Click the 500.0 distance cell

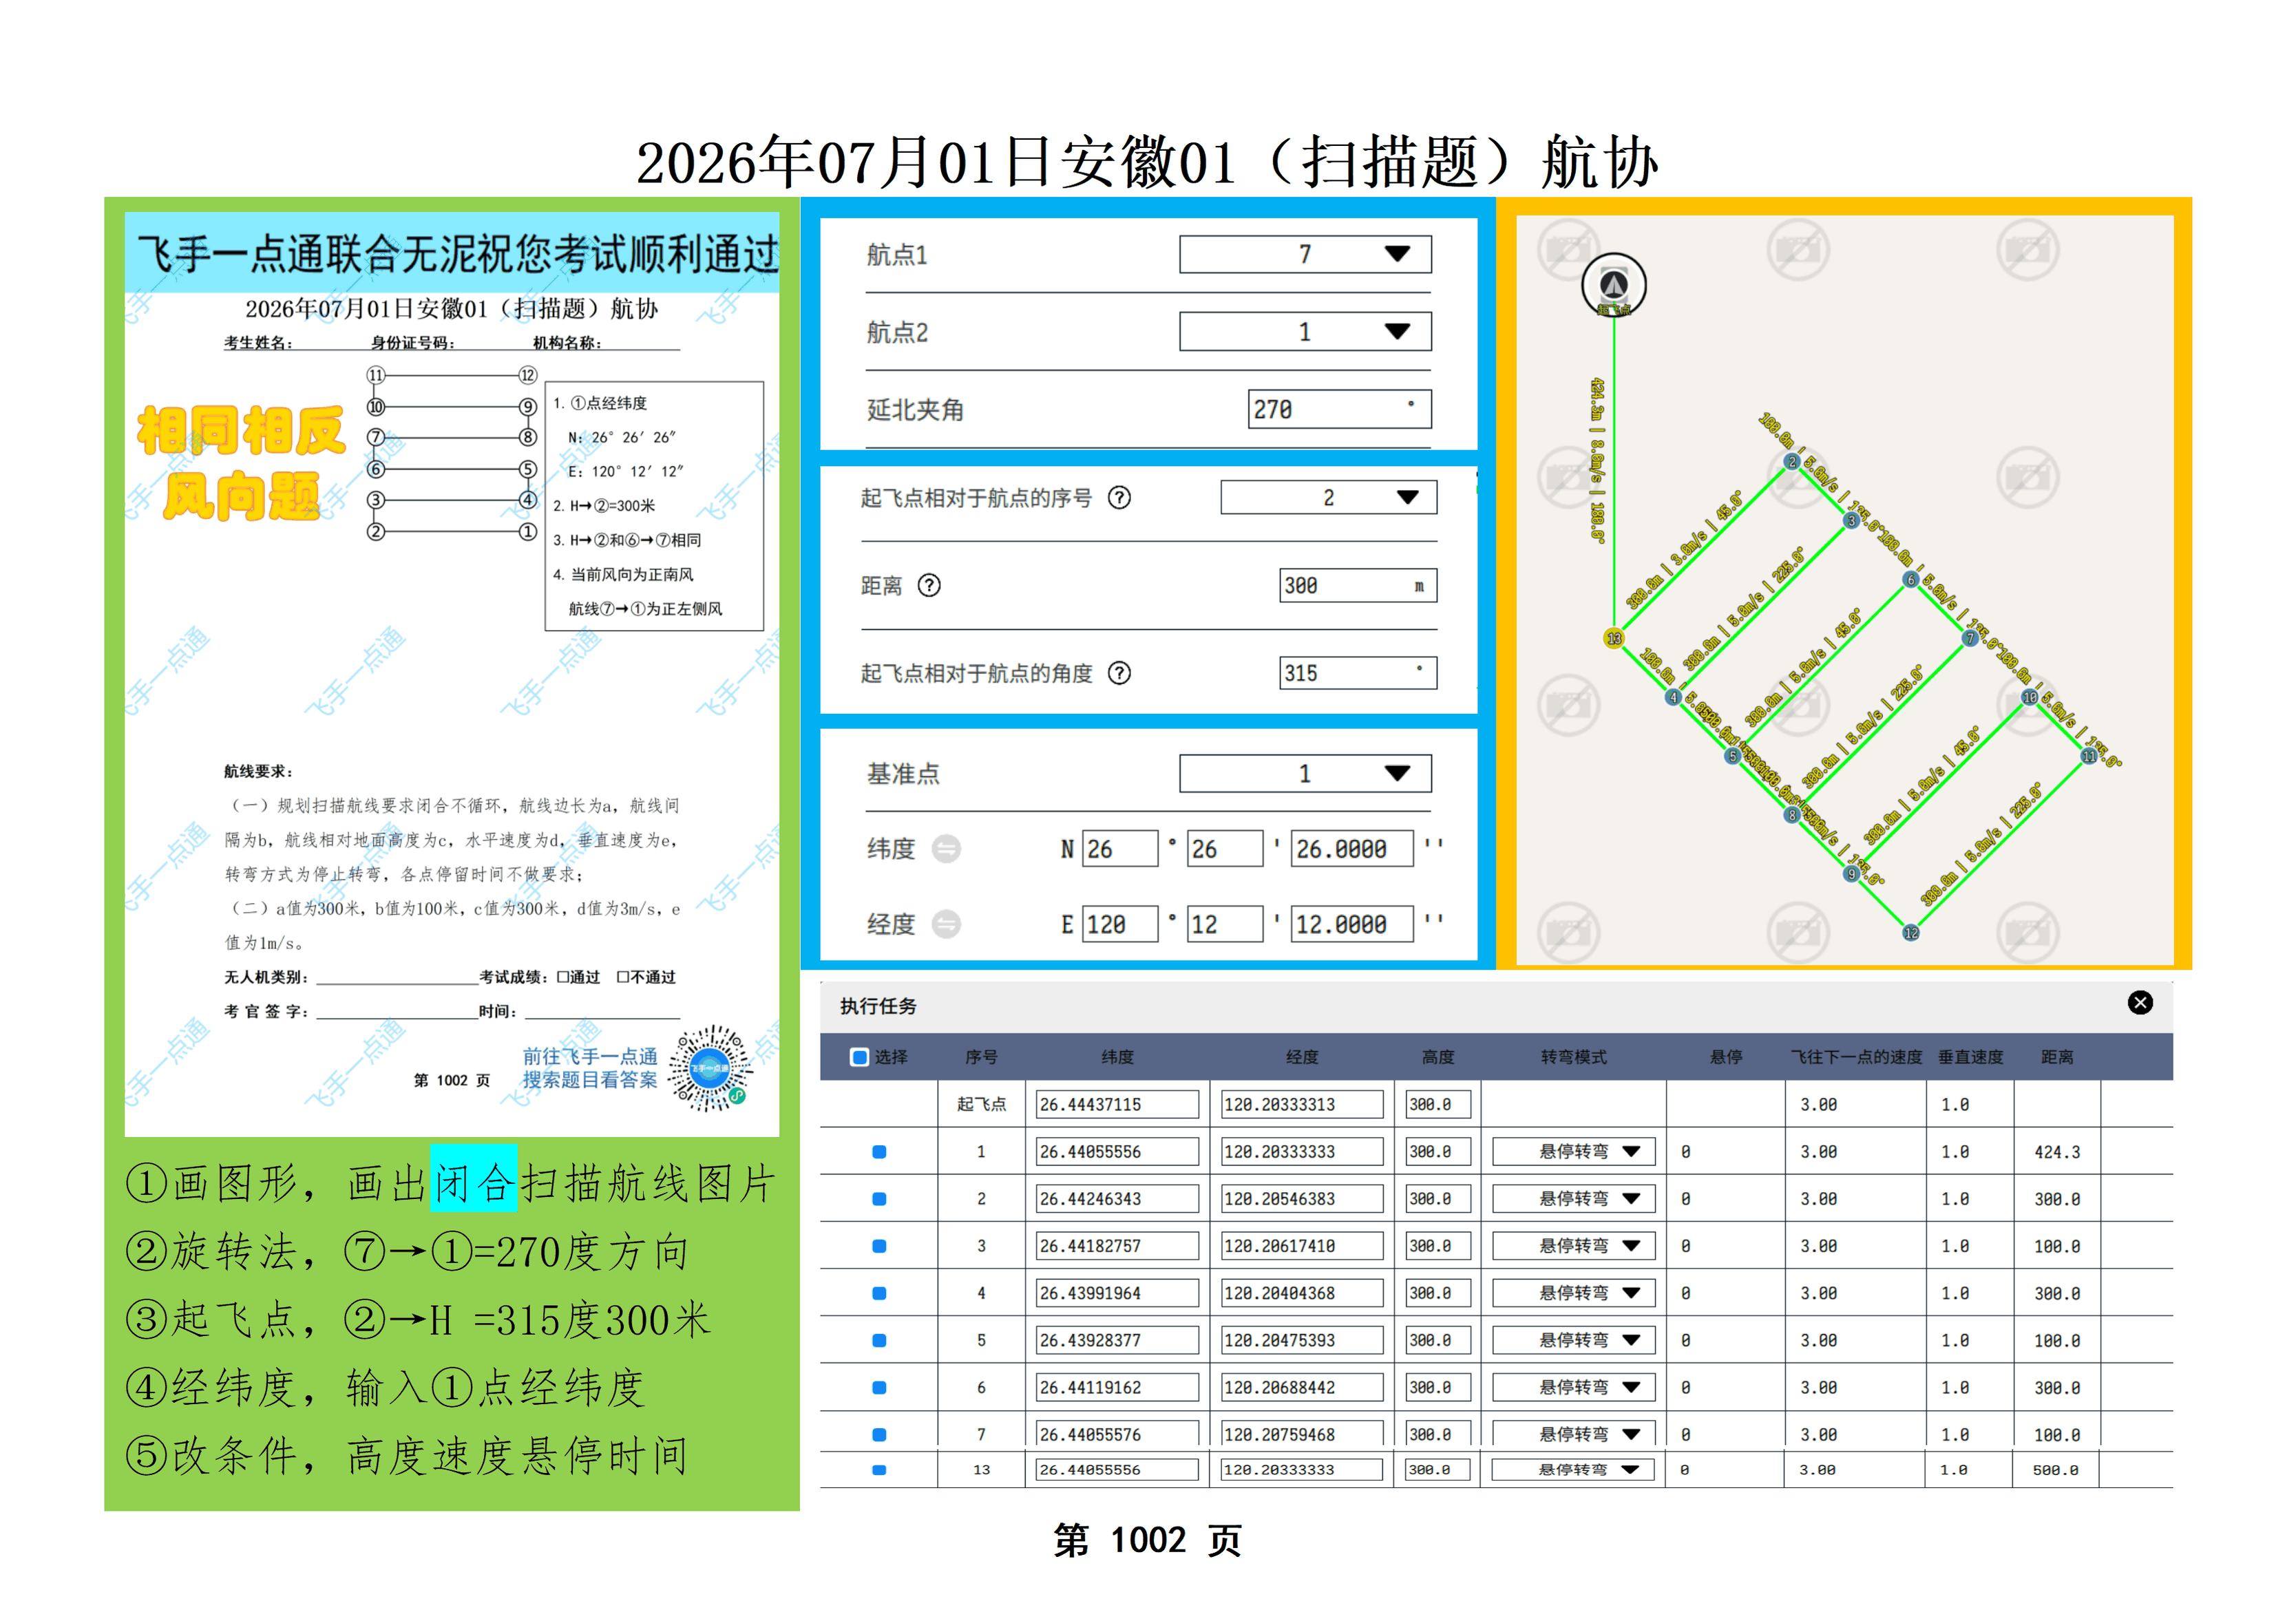[x=2056, y=1470]
